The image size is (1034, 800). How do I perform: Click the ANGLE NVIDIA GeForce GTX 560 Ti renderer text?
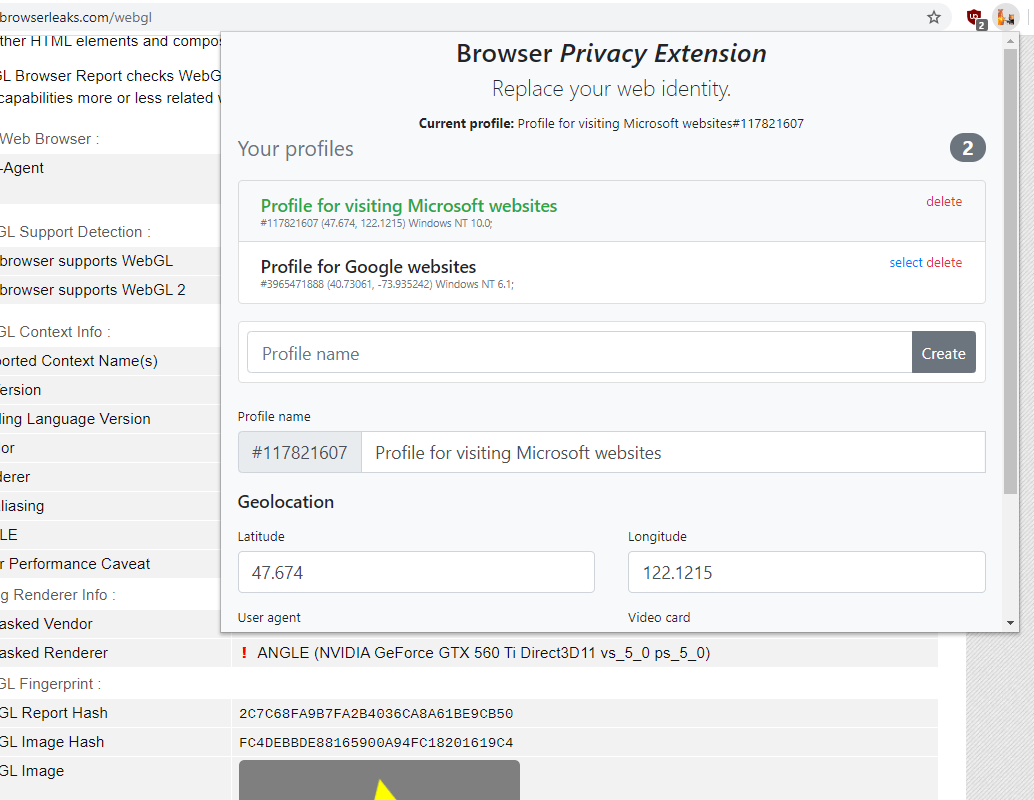[x=483, y=653]
